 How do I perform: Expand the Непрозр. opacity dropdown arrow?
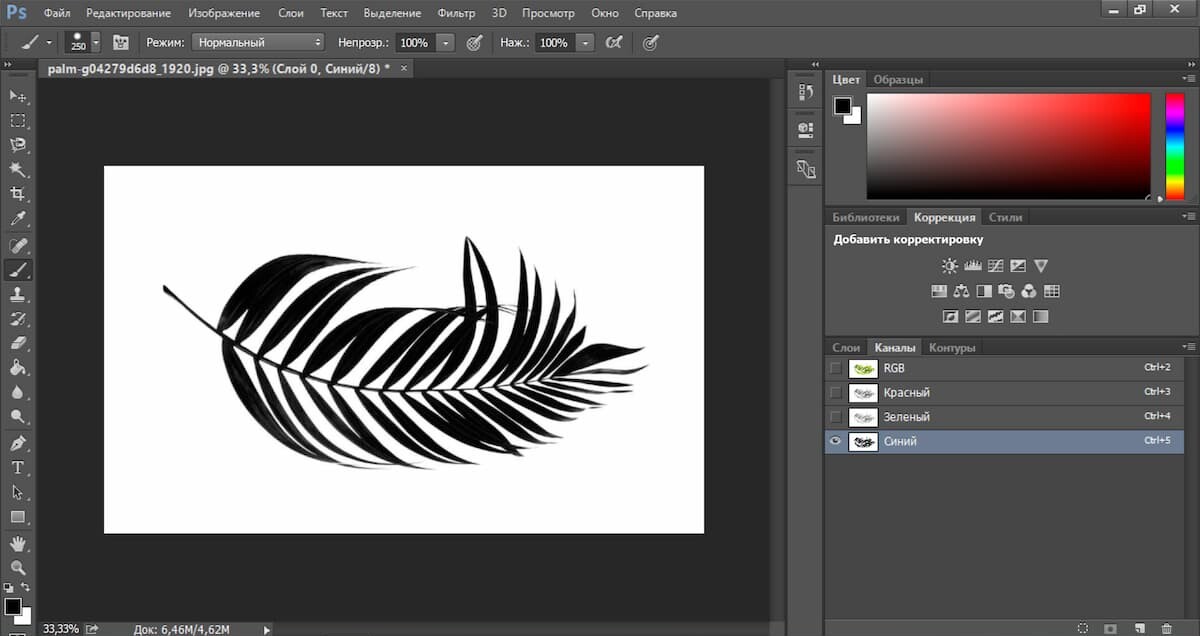tap(445, 43)
